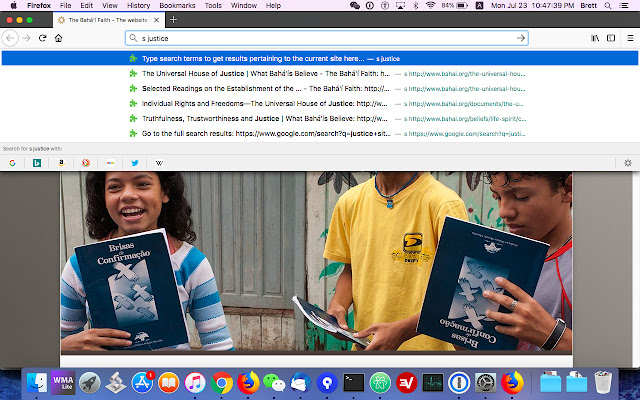The height and width of the screenshot is (400, 640).
Task: Open the Apple menu
Action: (x=13, y=5)
